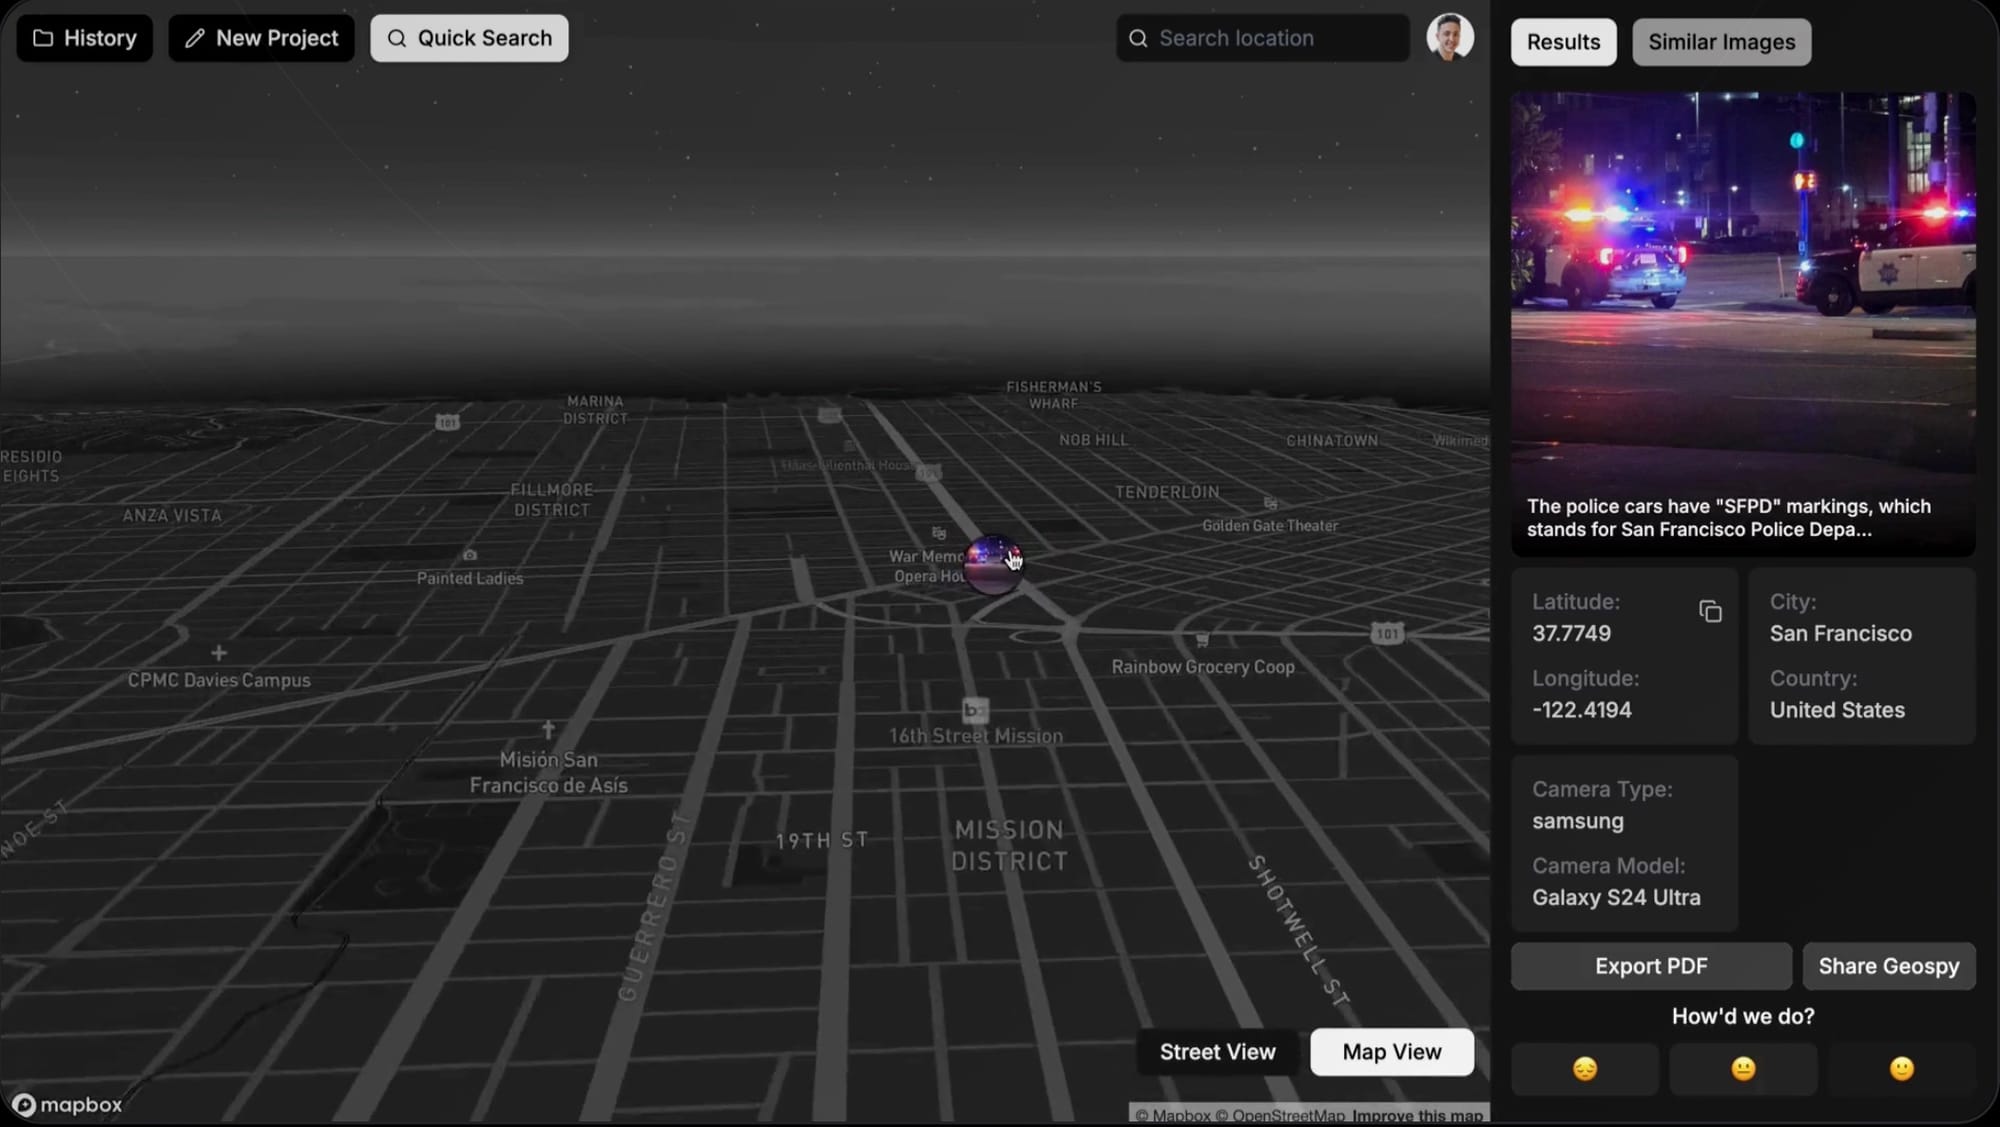
Task: Click the search icon inside Search location
Action: click(1137, 37)
